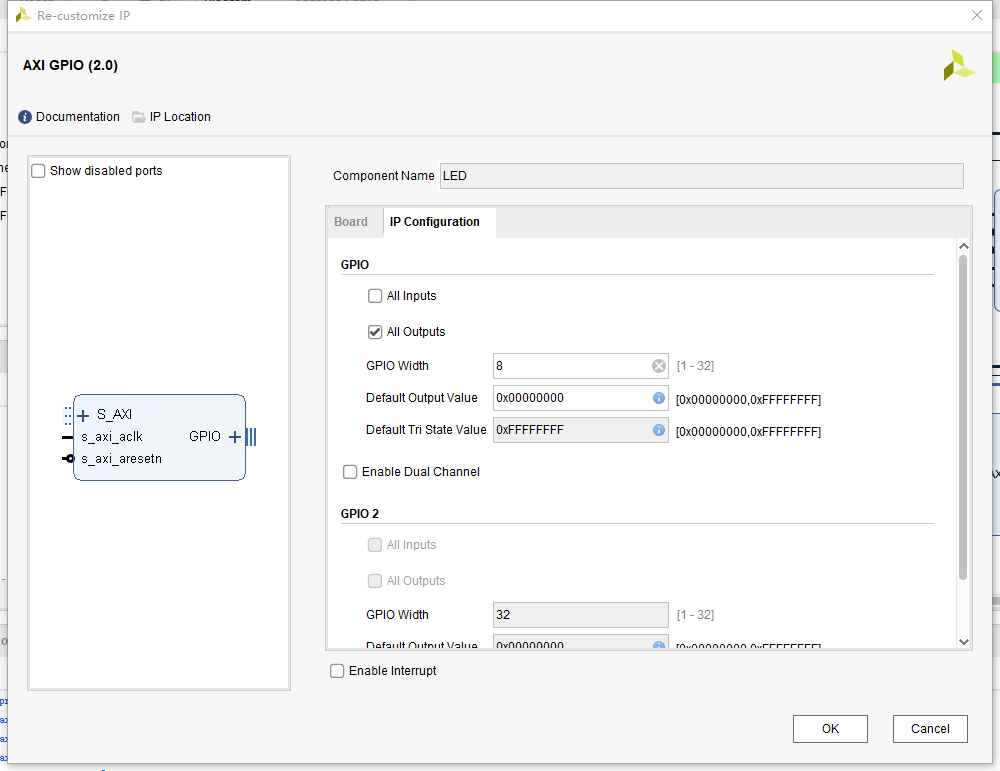The width and height of the screenshot is (1000, 771).
Task: Expand the GPIO interface plus icon
Action: (x=235, y=437)
